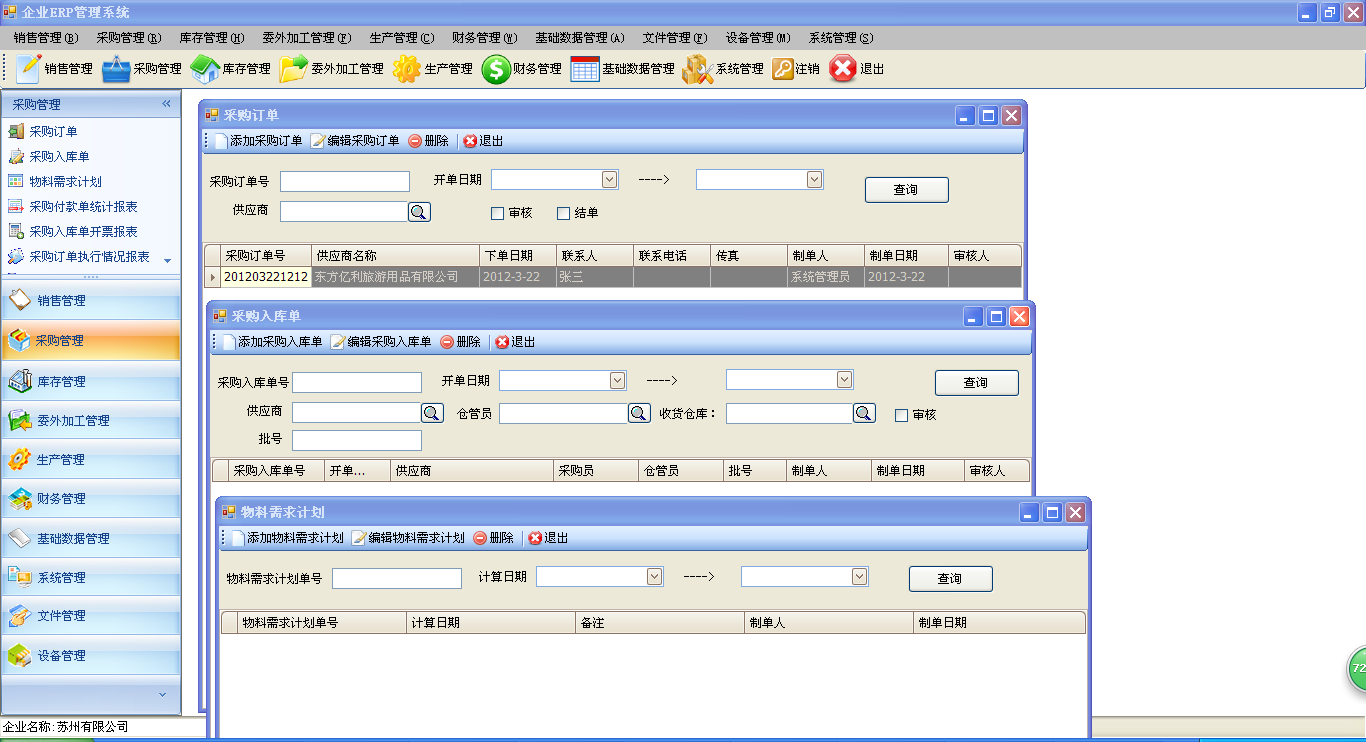Click the 采购订单号 input field

345,181
